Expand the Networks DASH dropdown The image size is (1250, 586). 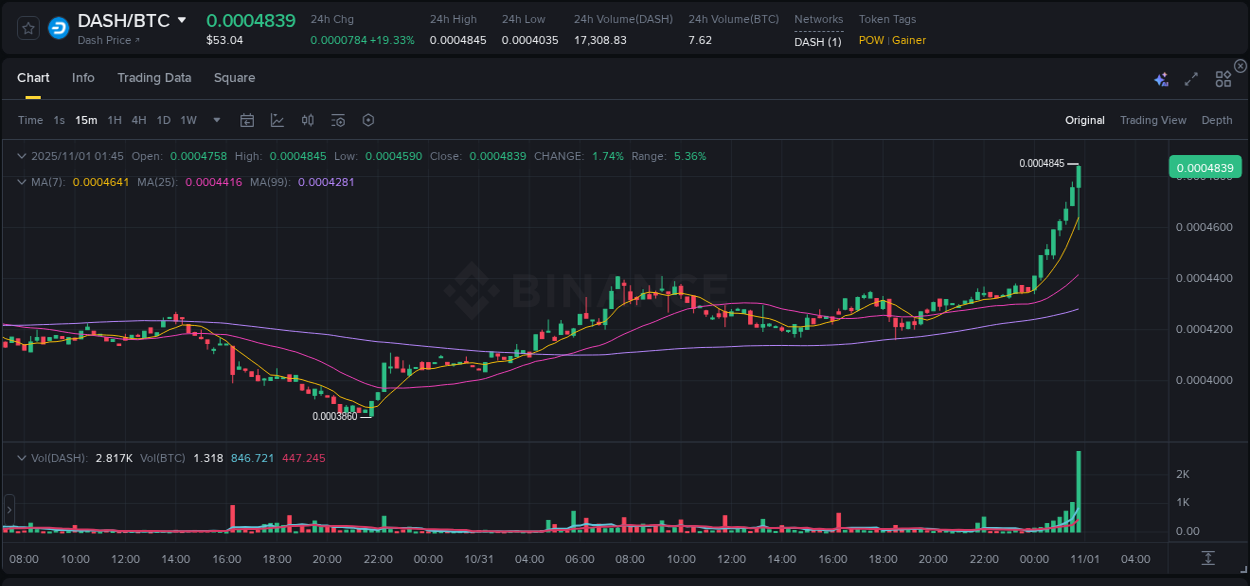[x=817, y=41]
